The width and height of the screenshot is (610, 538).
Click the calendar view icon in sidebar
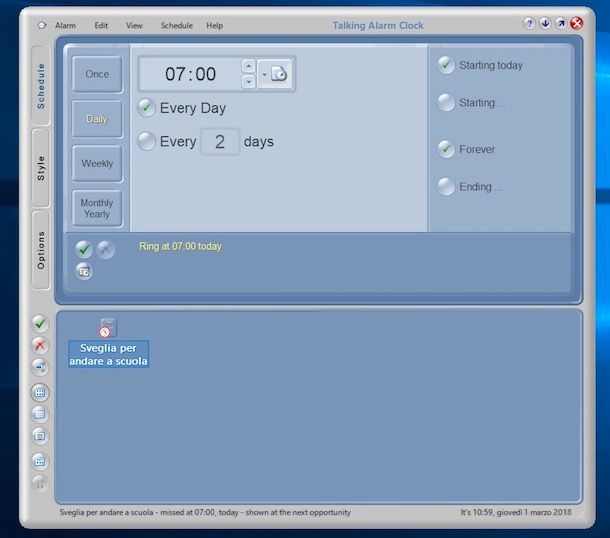click(x=40, y=462)
